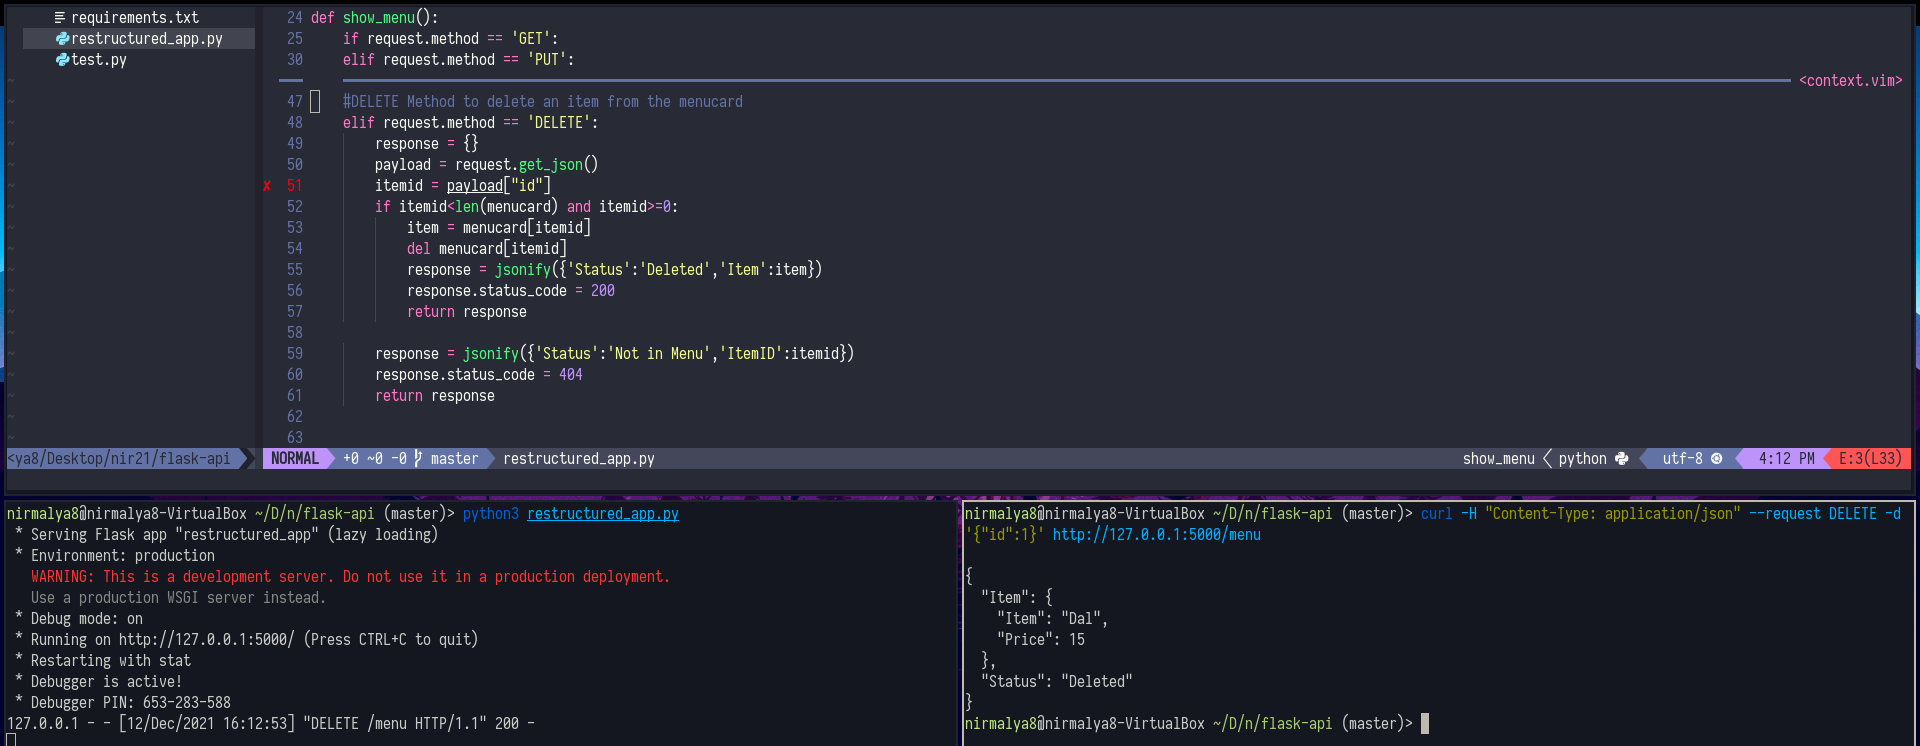
Task: Click the E:3(L33) error indicator
Action: (x=1871, y=458)
